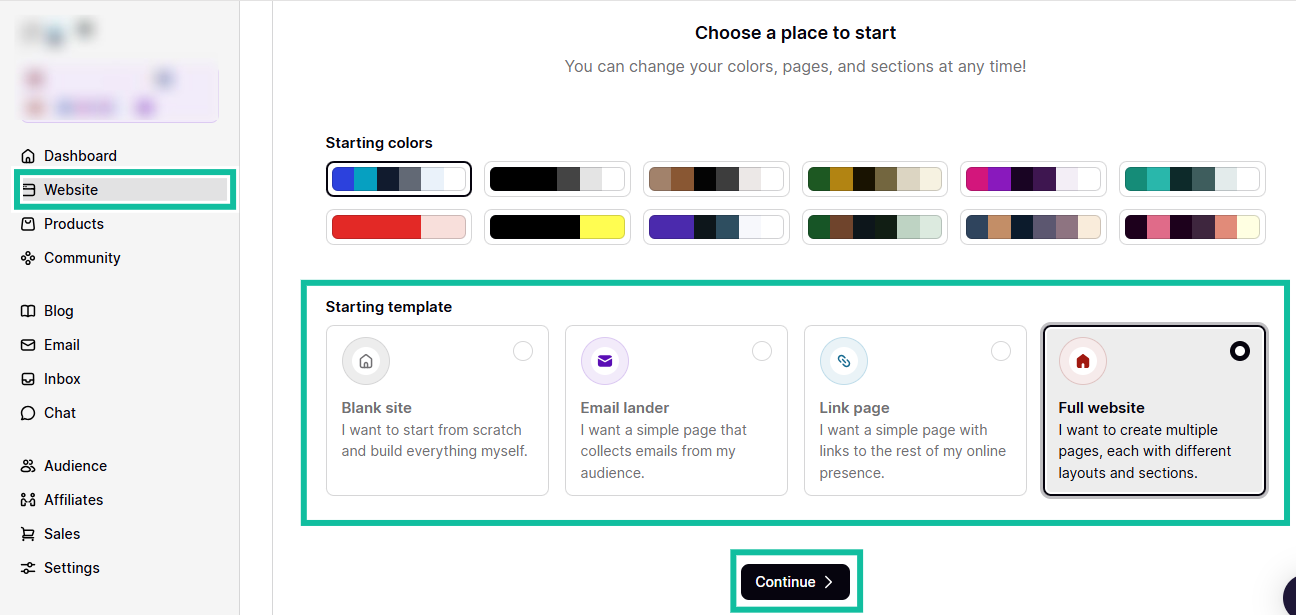Pick the red starting color palette
Image resolution: width=1296 pixels, height=615 pixels.
tap(398, 227)
